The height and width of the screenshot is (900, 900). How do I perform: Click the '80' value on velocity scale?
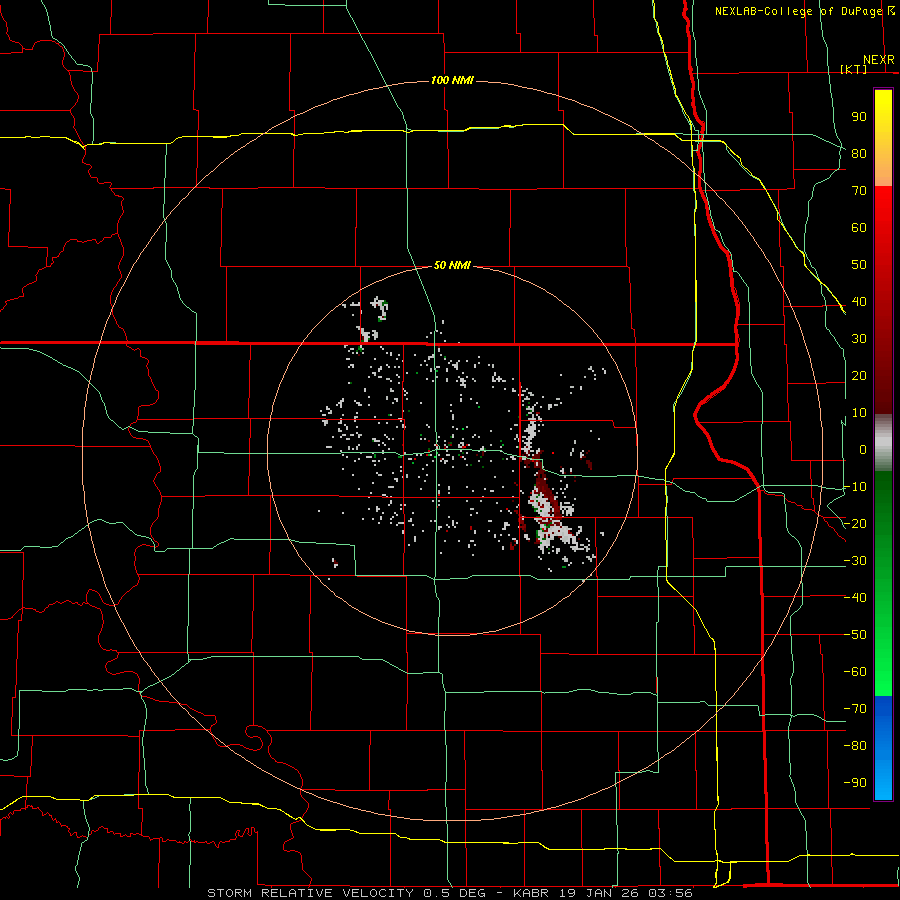(x=859, y=153)
